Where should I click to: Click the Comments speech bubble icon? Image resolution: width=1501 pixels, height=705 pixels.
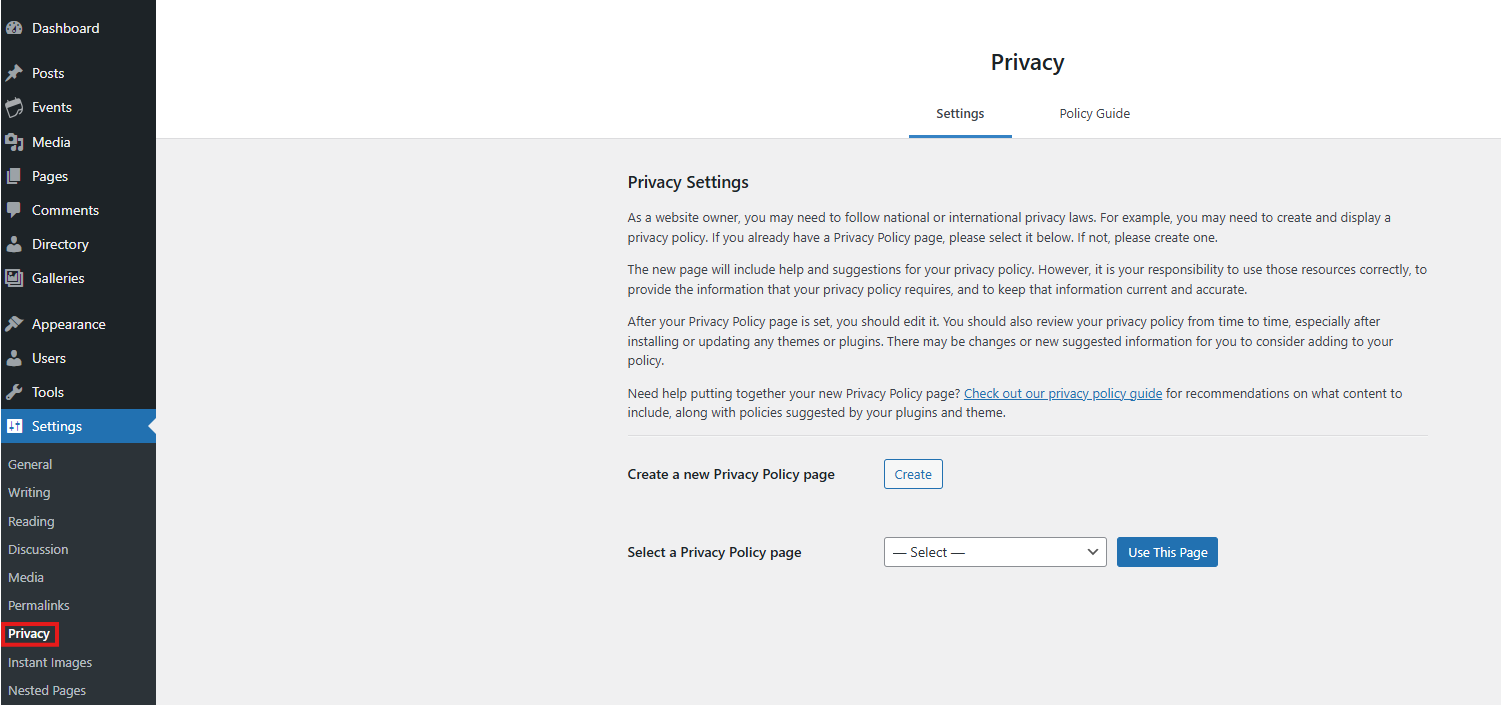(x=14, y=210)
